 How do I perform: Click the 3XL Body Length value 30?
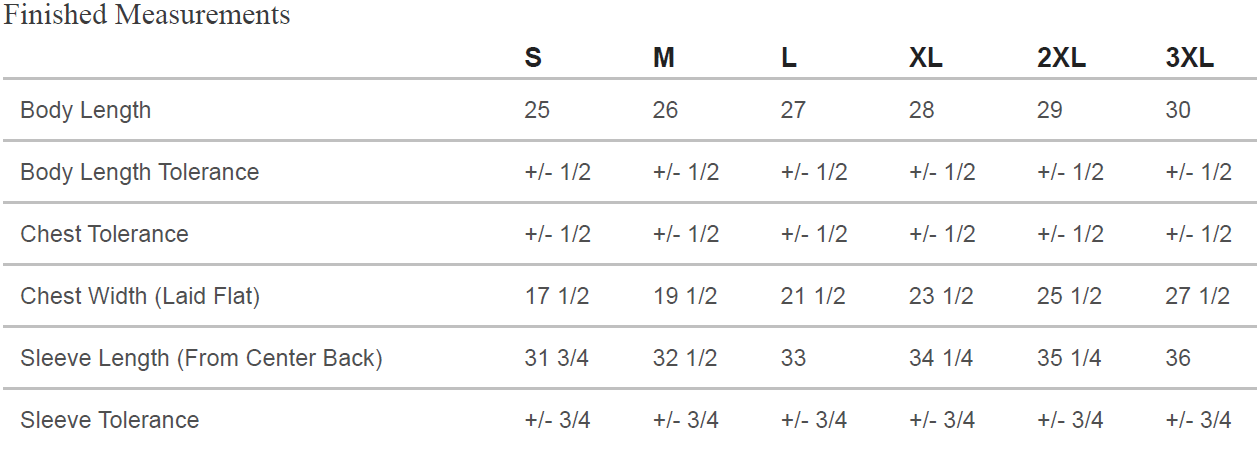pyautogui.click(x=1178, y=110)
